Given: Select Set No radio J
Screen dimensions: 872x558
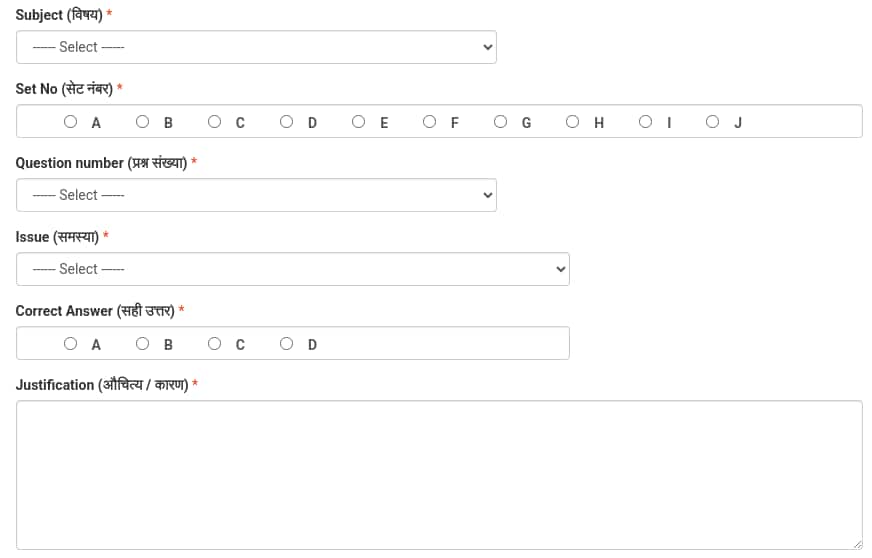Looking at the screenshot, I should (712, 122).
